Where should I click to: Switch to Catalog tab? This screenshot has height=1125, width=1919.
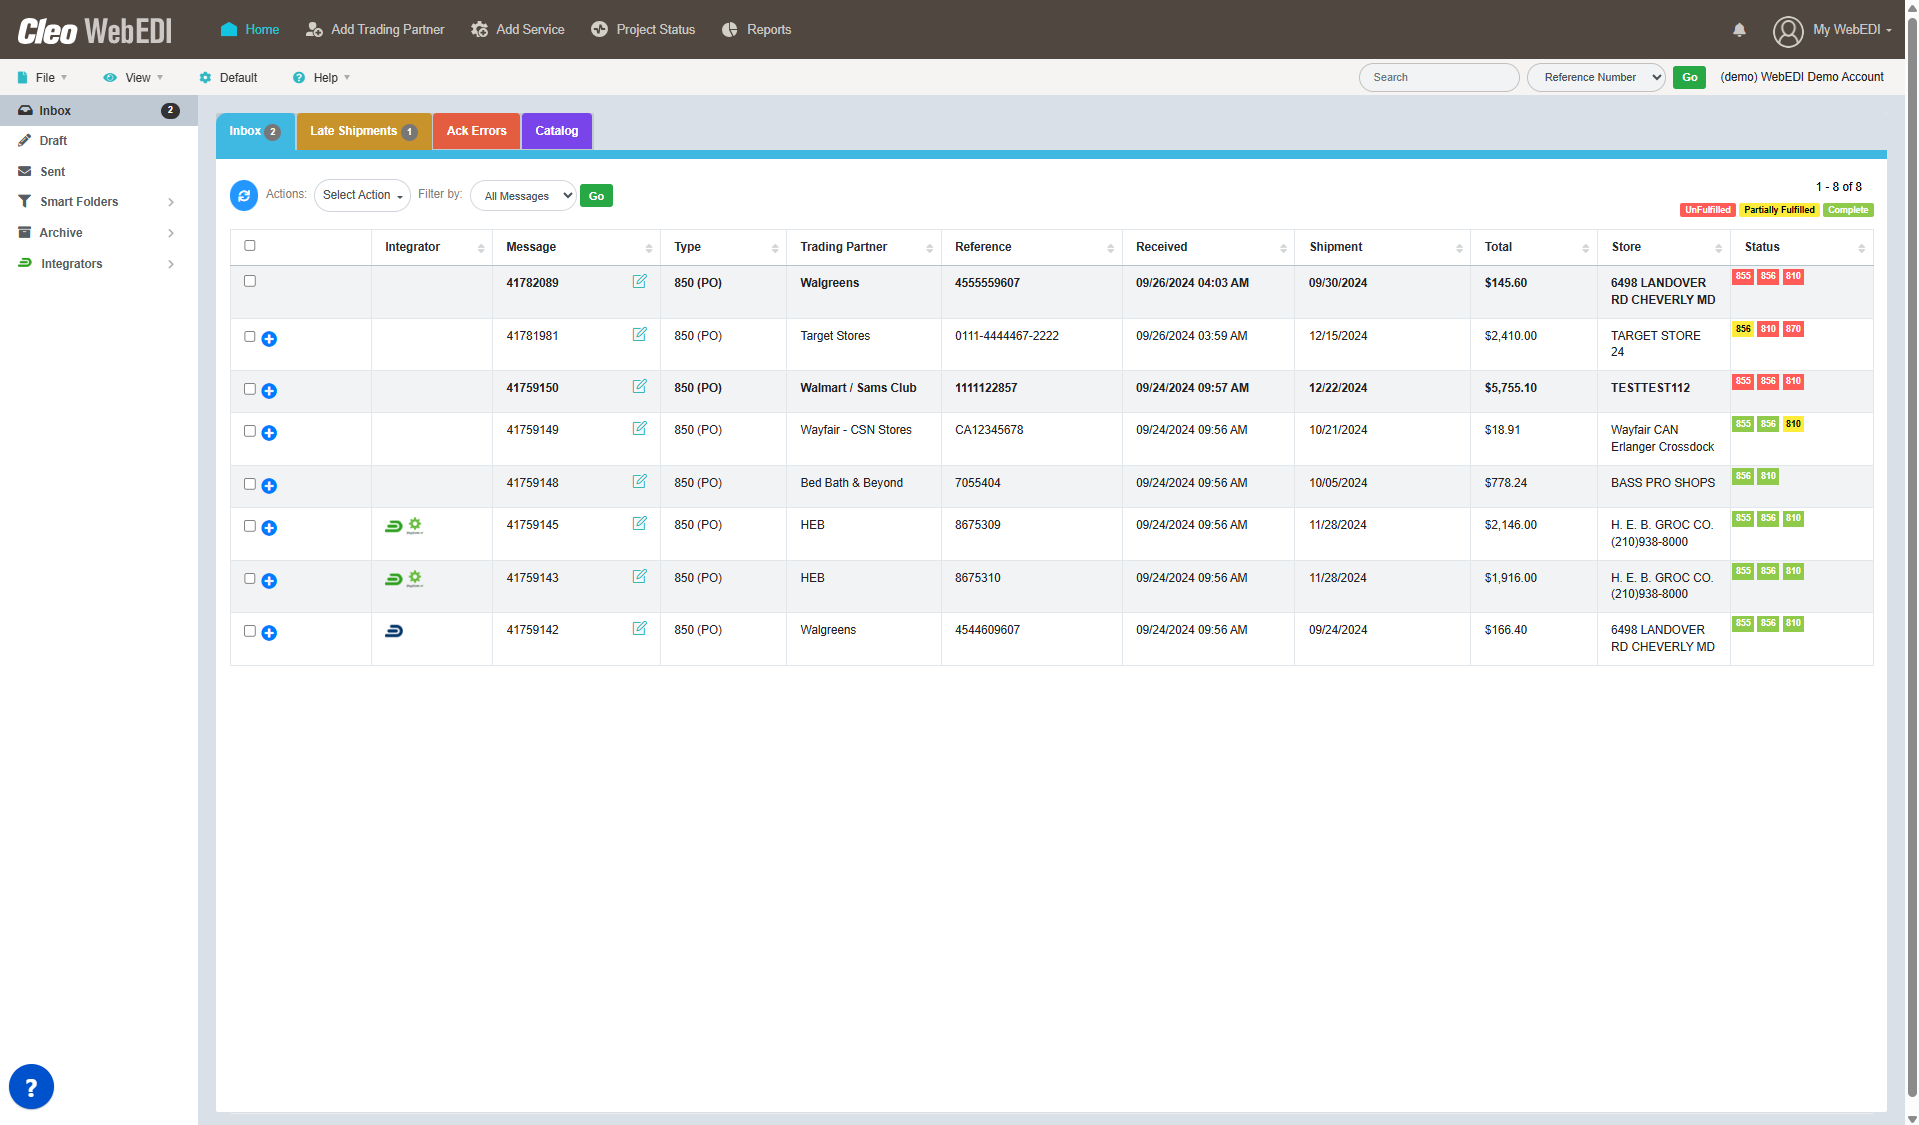557,131
